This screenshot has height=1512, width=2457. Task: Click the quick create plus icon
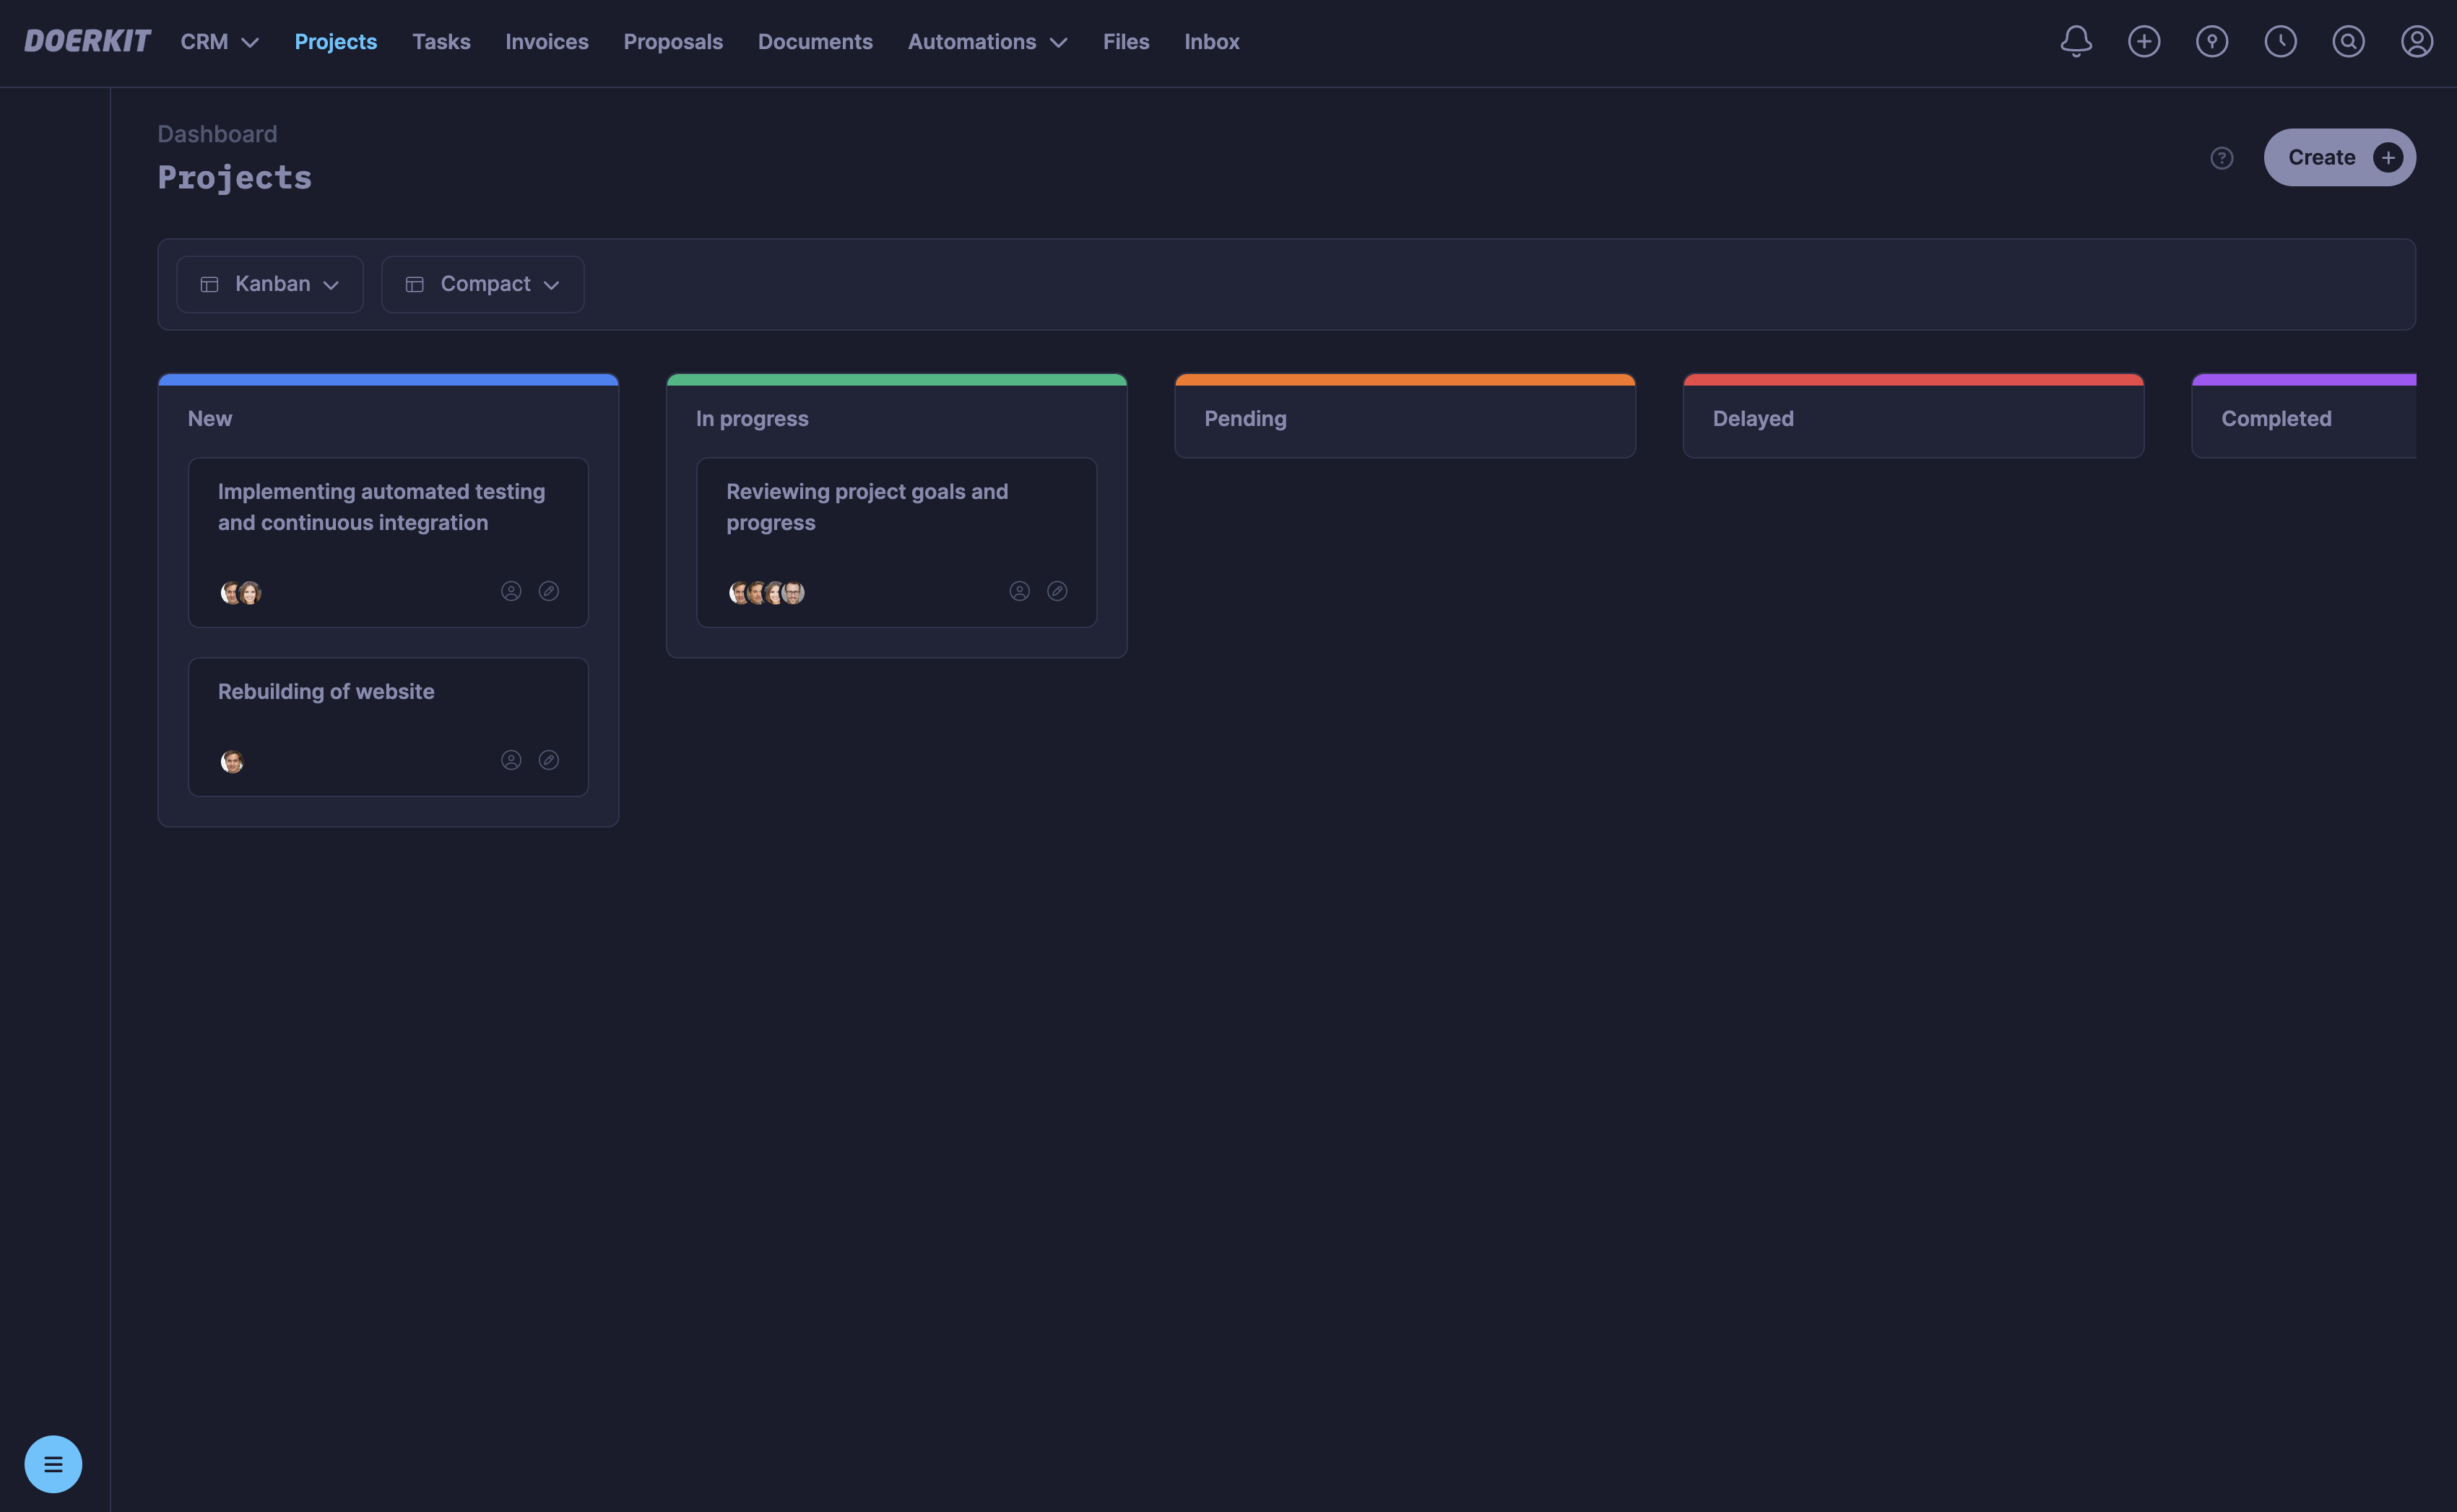(2144, 41)
